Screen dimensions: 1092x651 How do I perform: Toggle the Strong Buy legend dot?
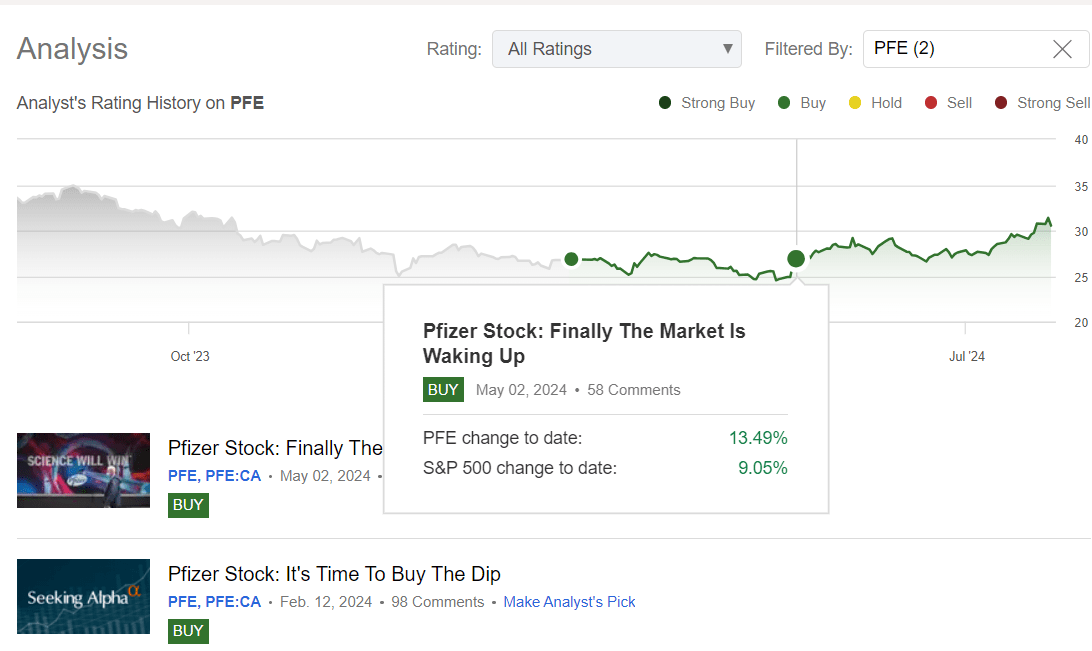[665, 103]
